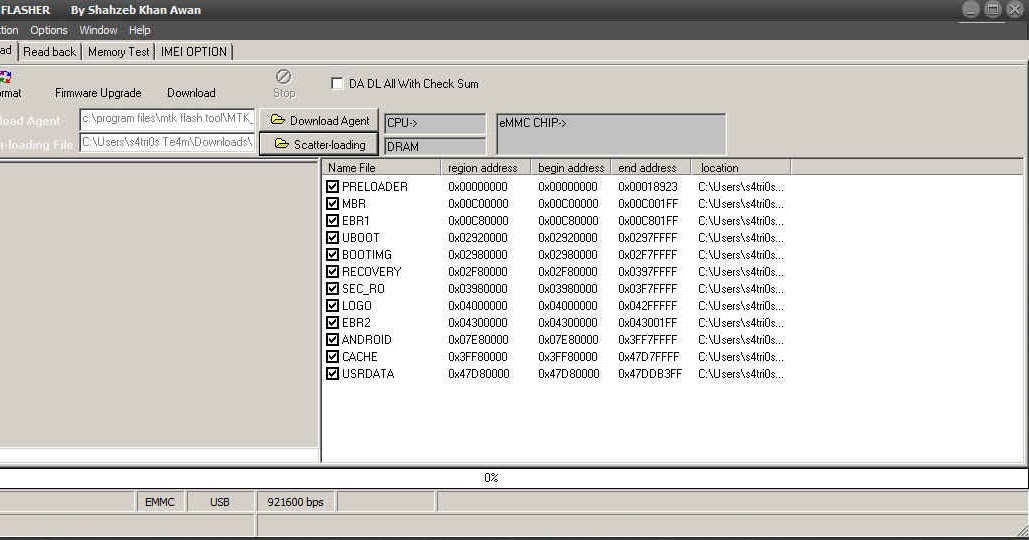Viewport: 1029px width, 540px height.
Task: Click the EMMC status bar entry
Action: click(159, 502)
